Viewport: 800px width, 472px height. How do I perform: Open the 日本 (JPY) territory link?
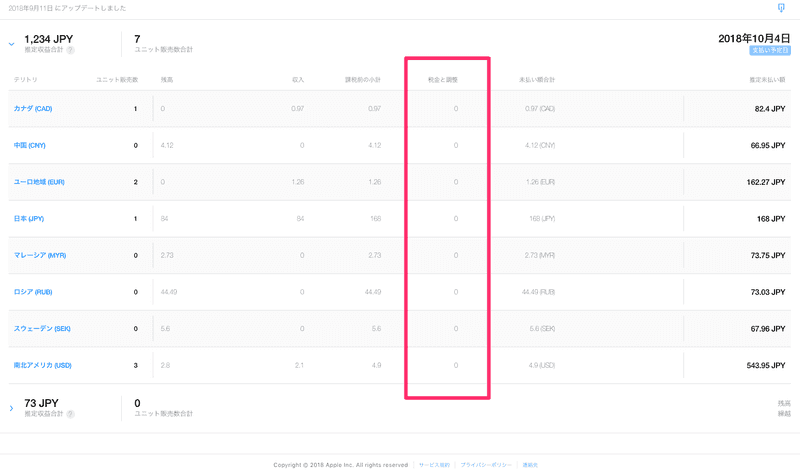(x=29, y=219)
